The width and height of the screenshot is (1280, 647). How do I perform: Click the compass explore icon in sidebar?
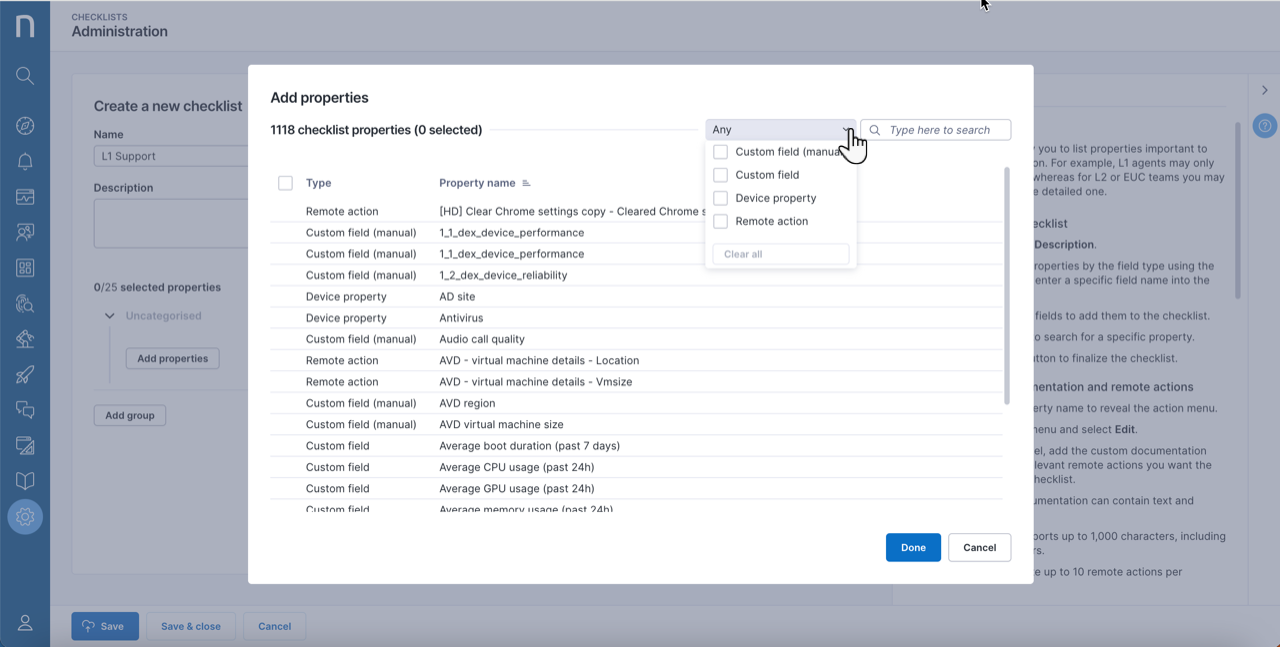coord(25,125)
